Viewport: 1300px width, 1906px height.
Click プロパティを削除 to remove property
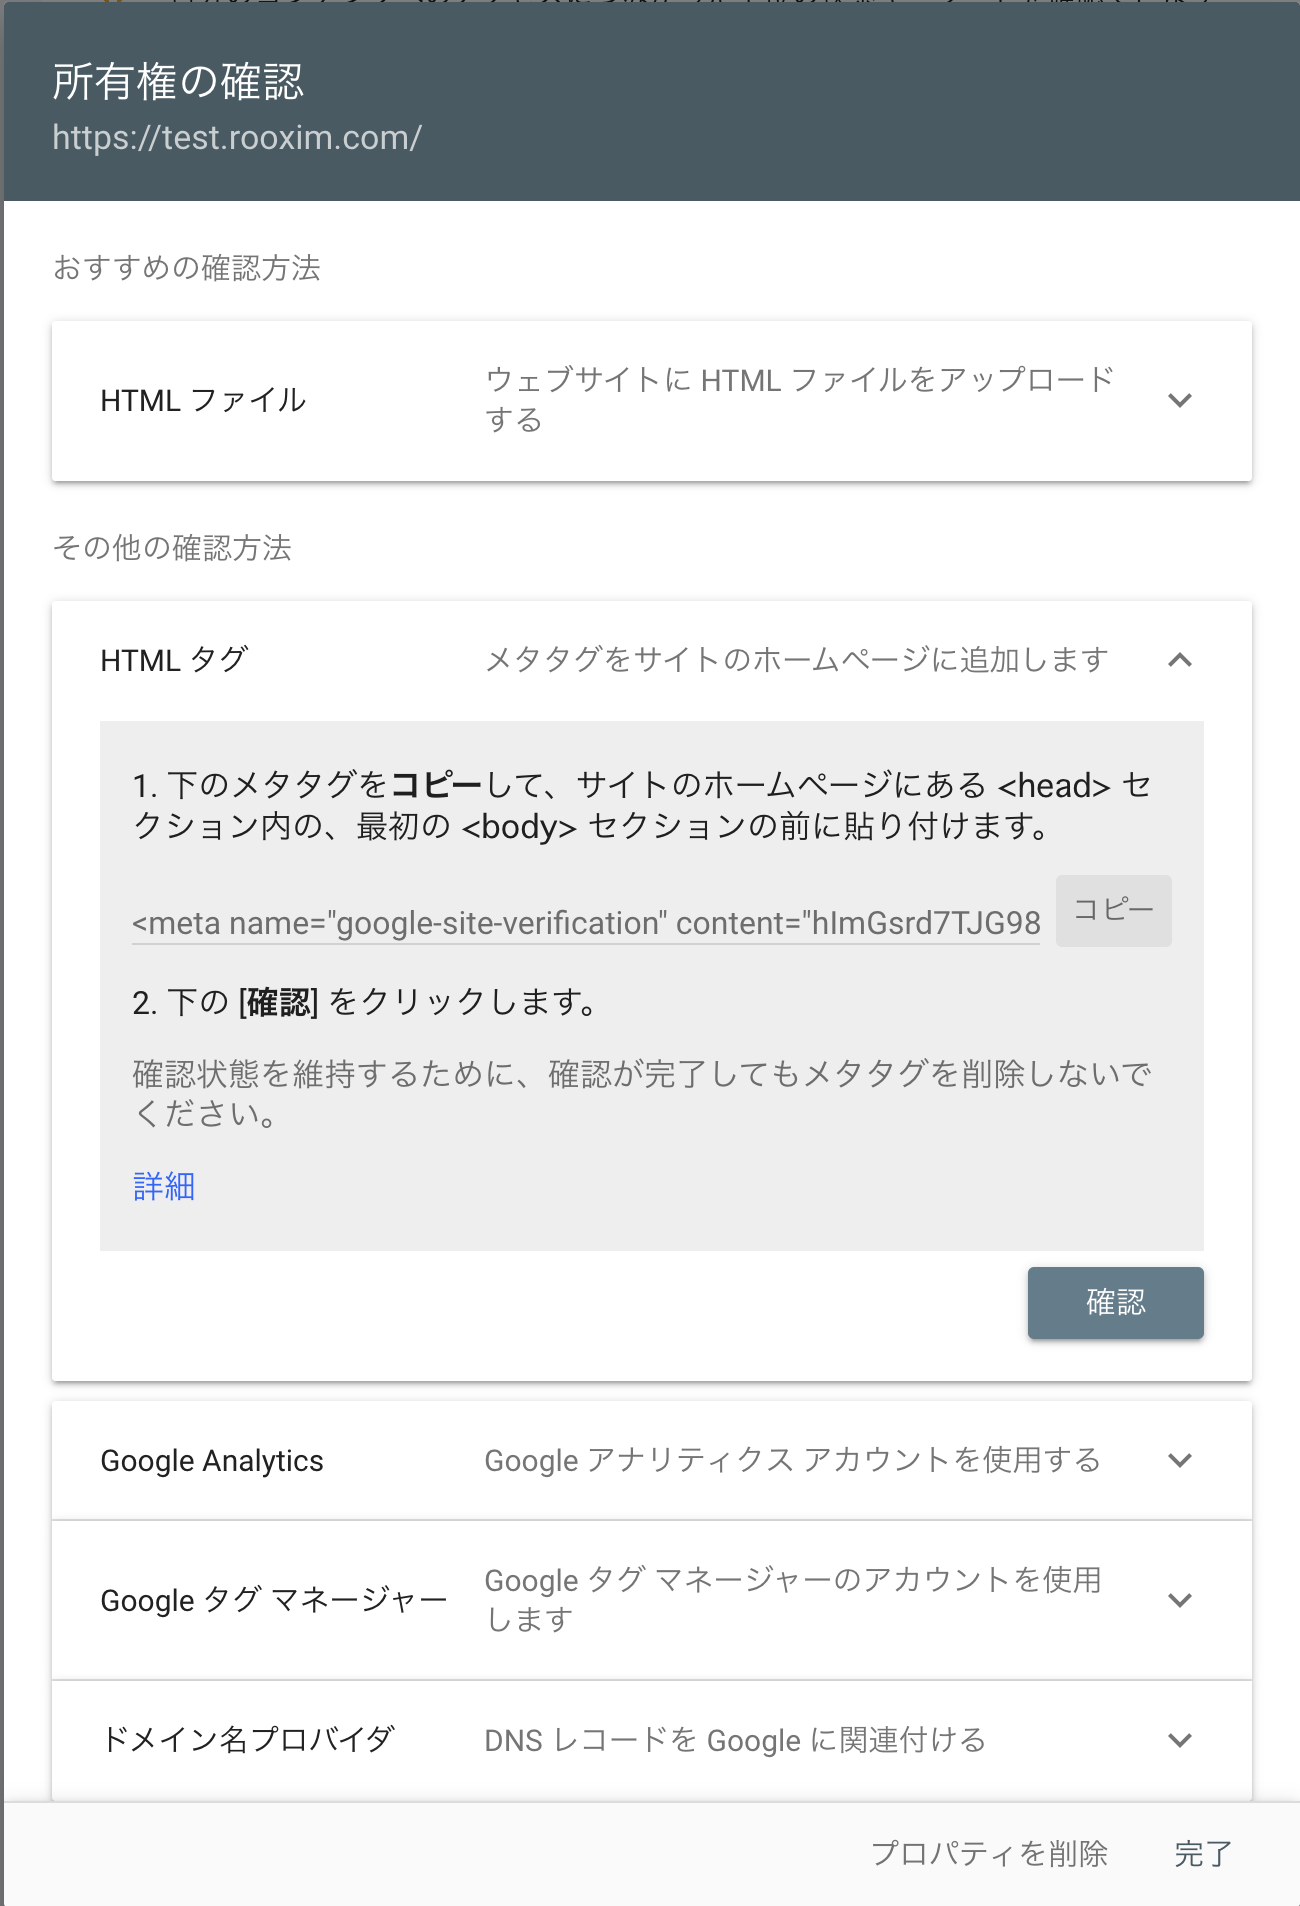coord(989,1853)
